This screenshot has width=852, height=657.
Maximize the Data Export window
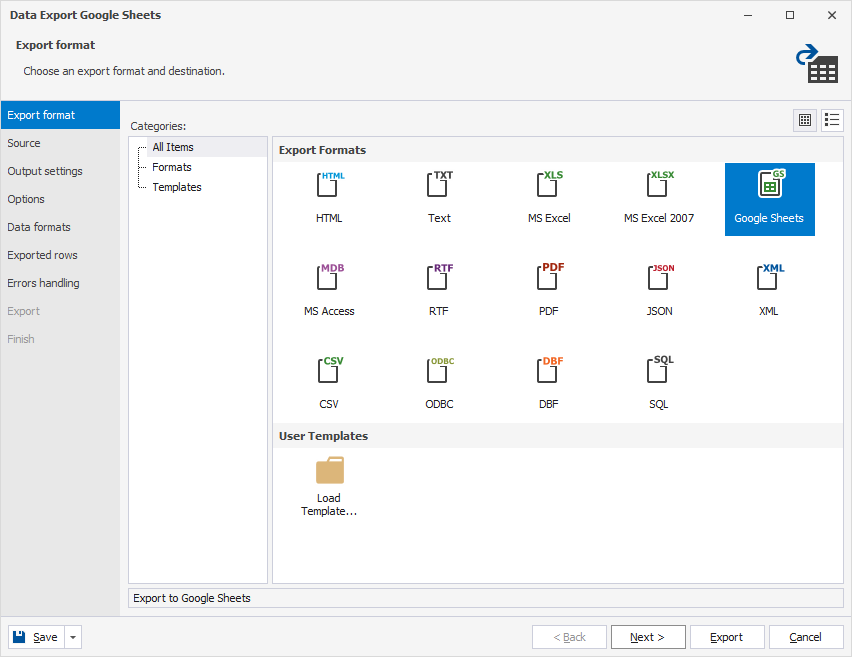tap(790, 15)
